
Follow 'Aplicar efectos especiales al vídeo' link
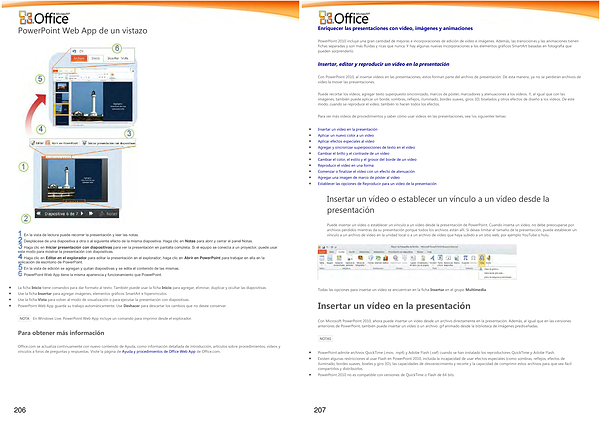click(346, 141)
